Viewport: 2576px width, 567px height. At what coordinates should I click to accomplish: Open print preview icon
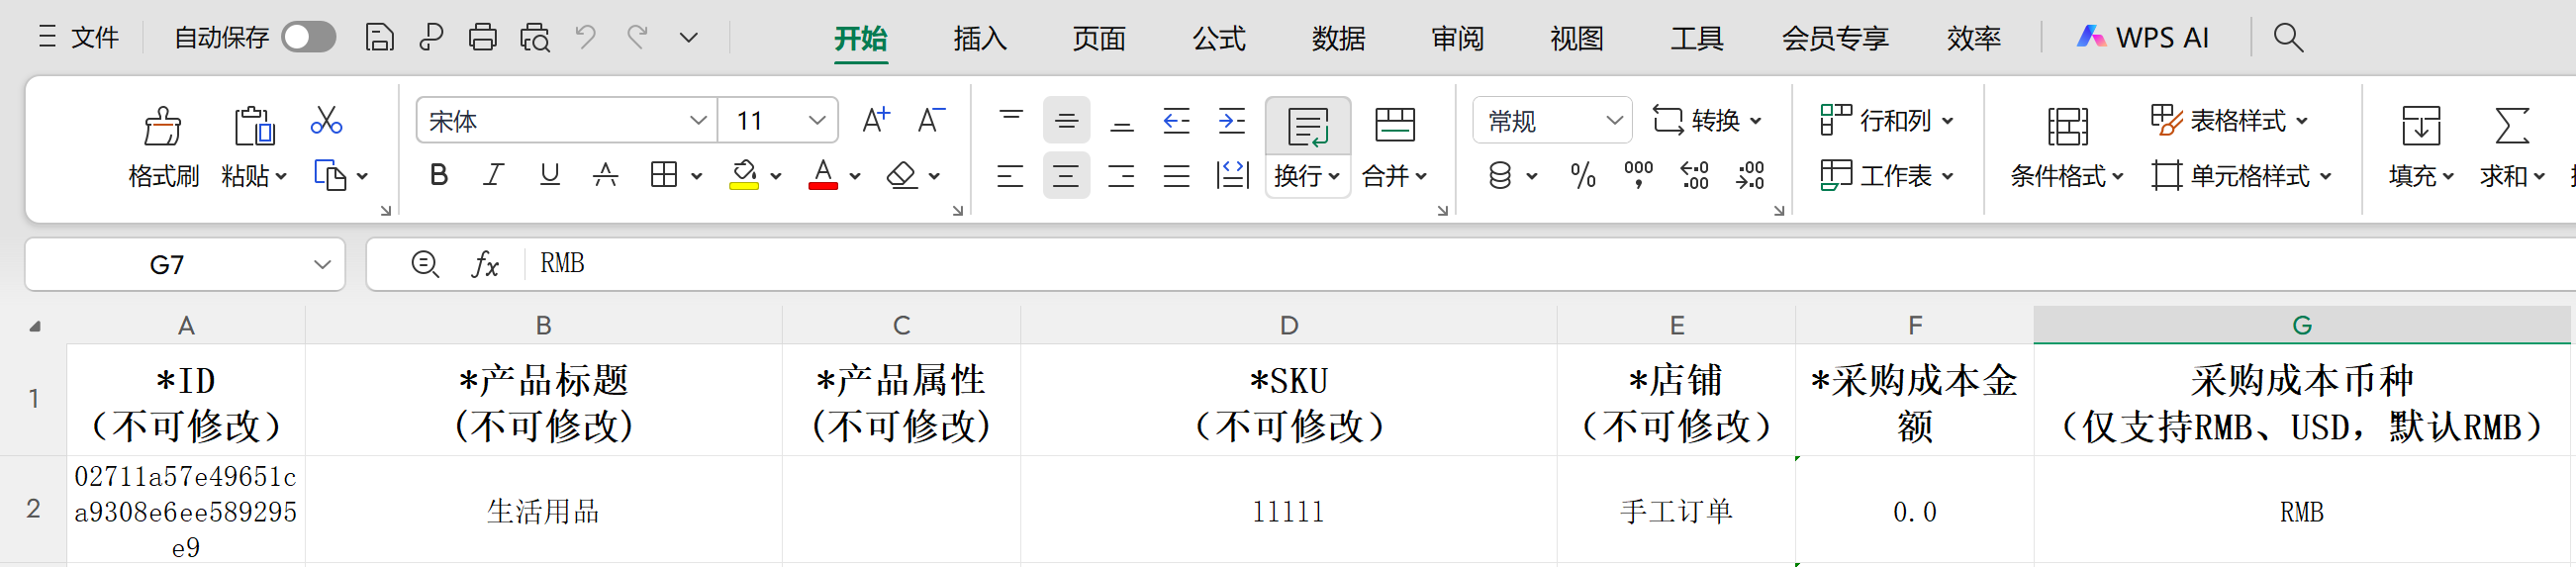click(x=535, y=38)
